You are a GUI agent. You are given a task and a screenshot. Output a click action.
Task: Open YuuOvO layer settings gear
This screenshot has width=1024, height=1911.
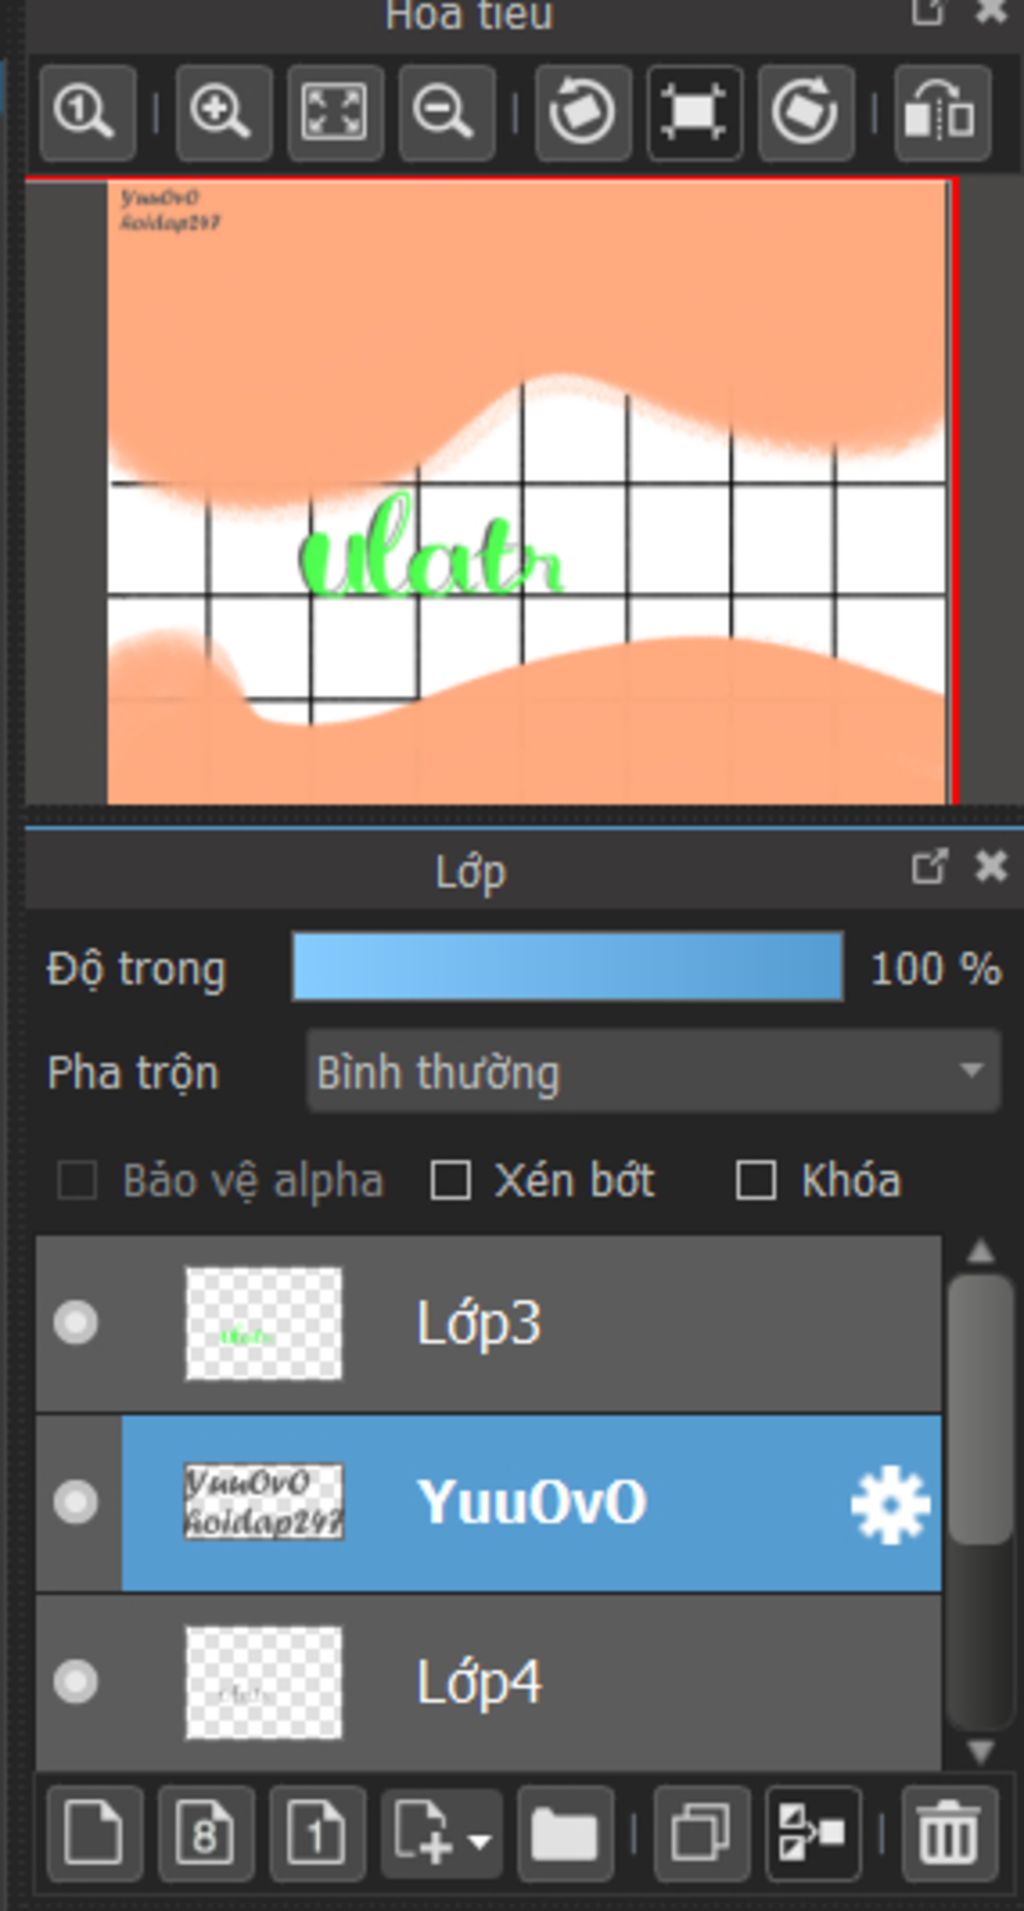[x=889, y=1503]
